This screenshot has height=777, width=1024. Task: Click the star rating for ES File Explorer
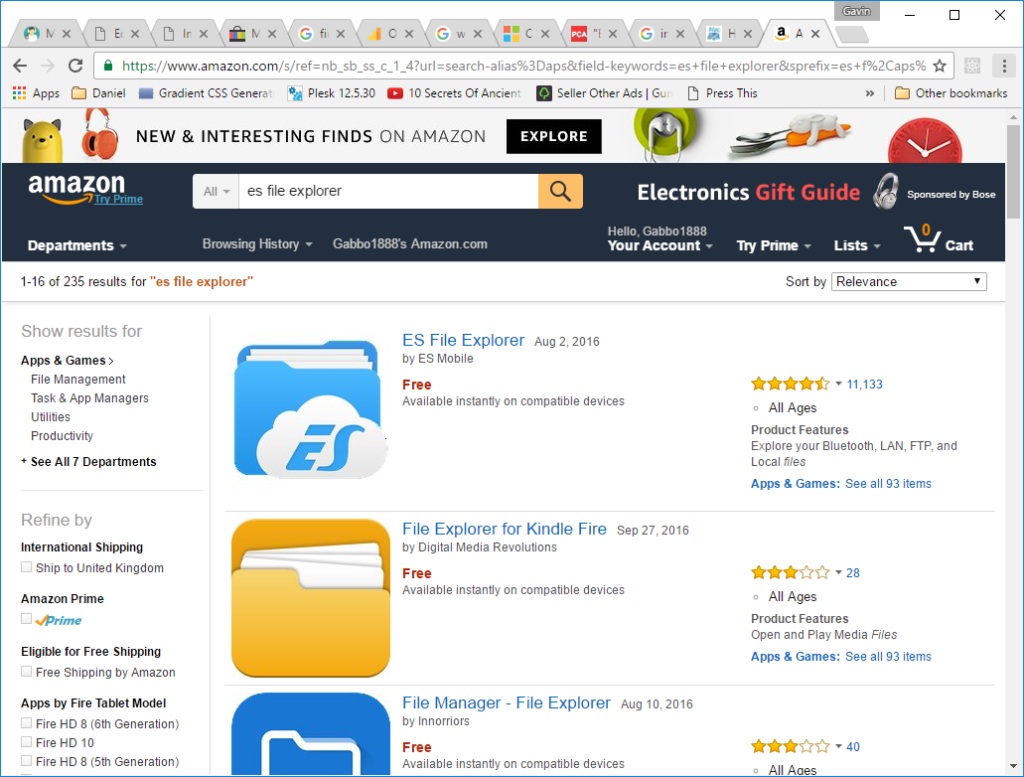pos(790,384)
